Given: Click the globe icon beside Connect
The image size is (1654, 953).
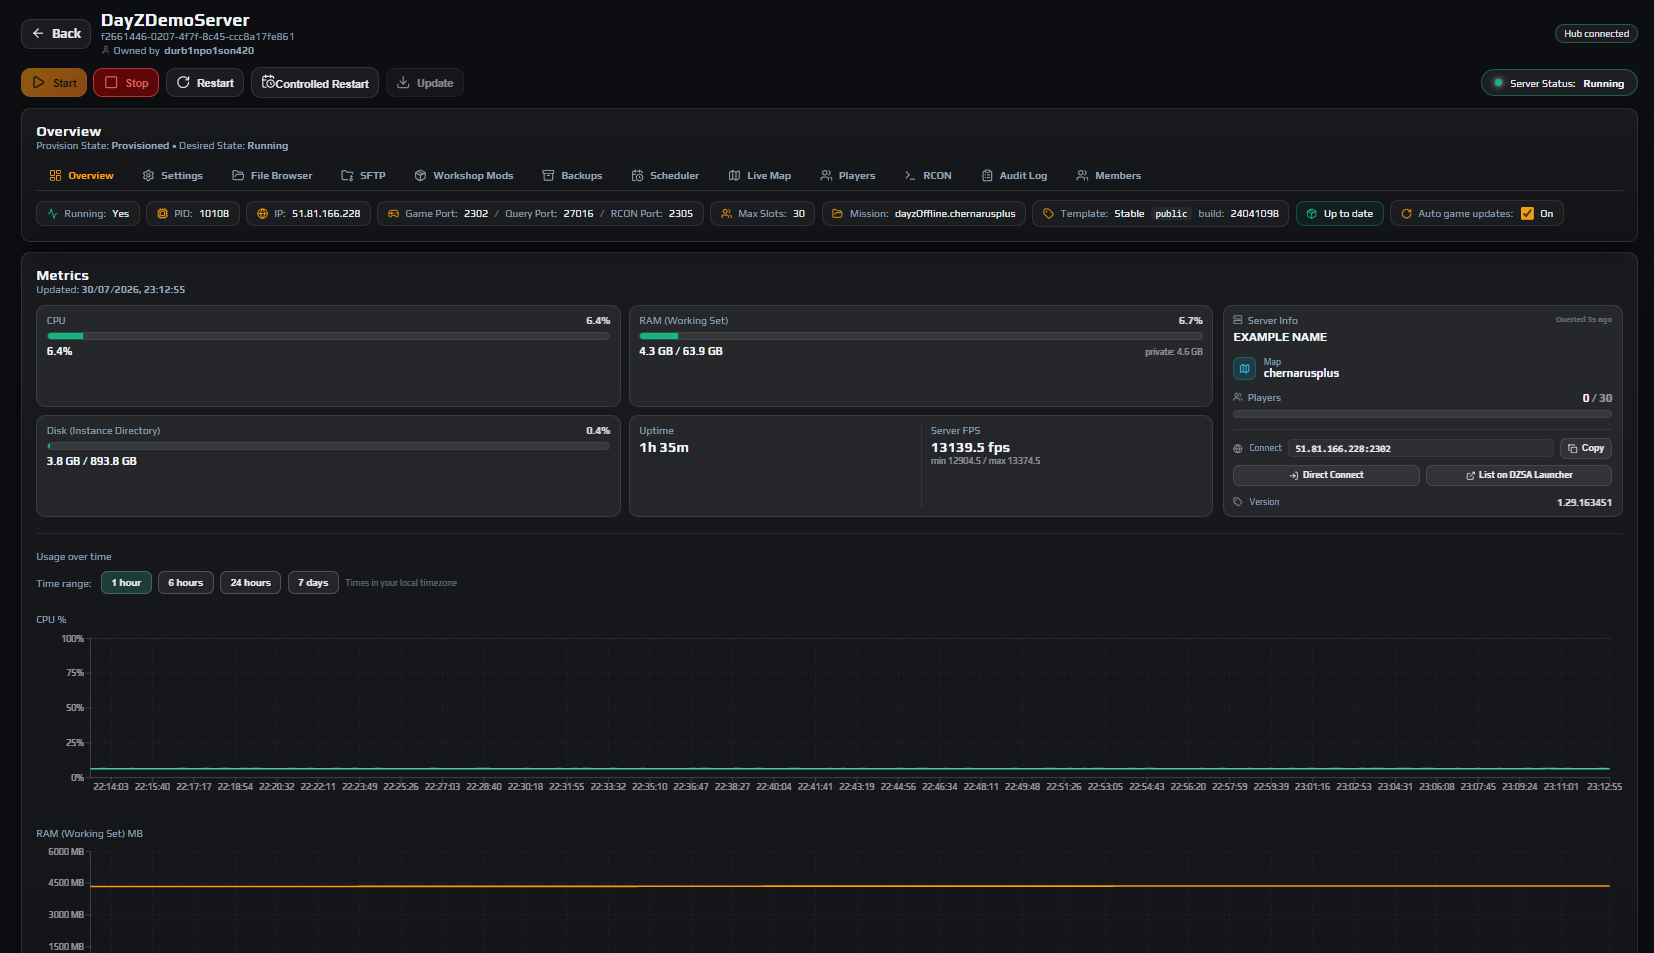Looking at the screenshot, I should 1238,449.
